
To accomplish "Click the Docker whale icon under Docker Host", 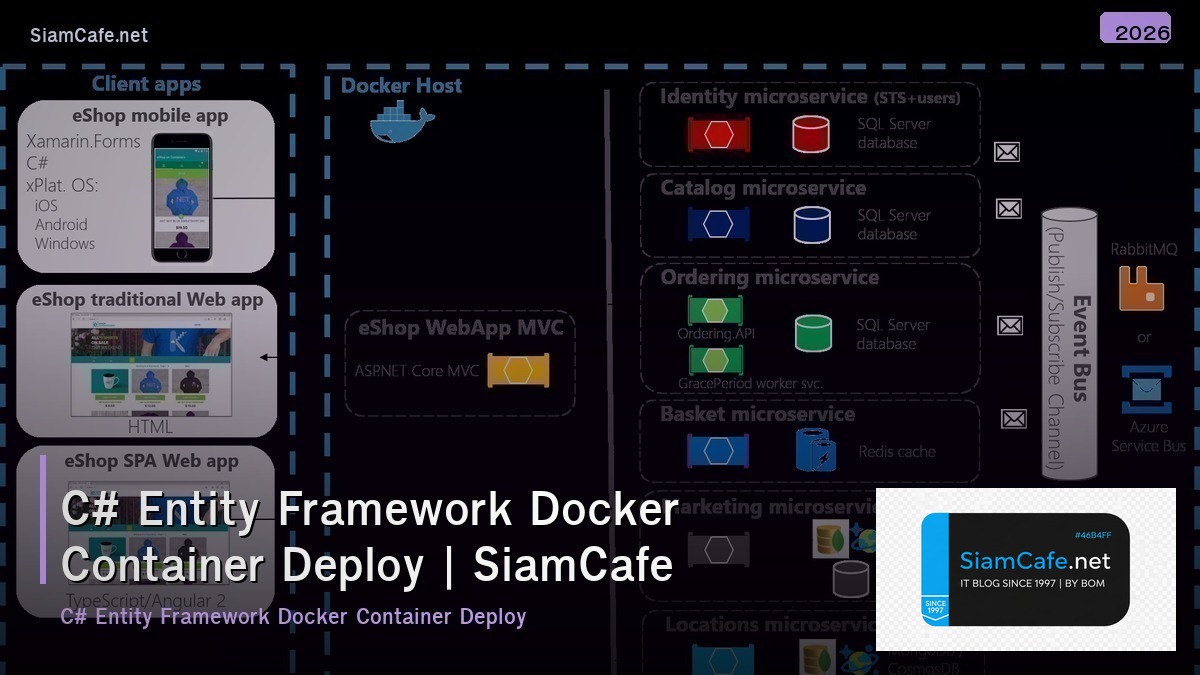I will 398,124.
